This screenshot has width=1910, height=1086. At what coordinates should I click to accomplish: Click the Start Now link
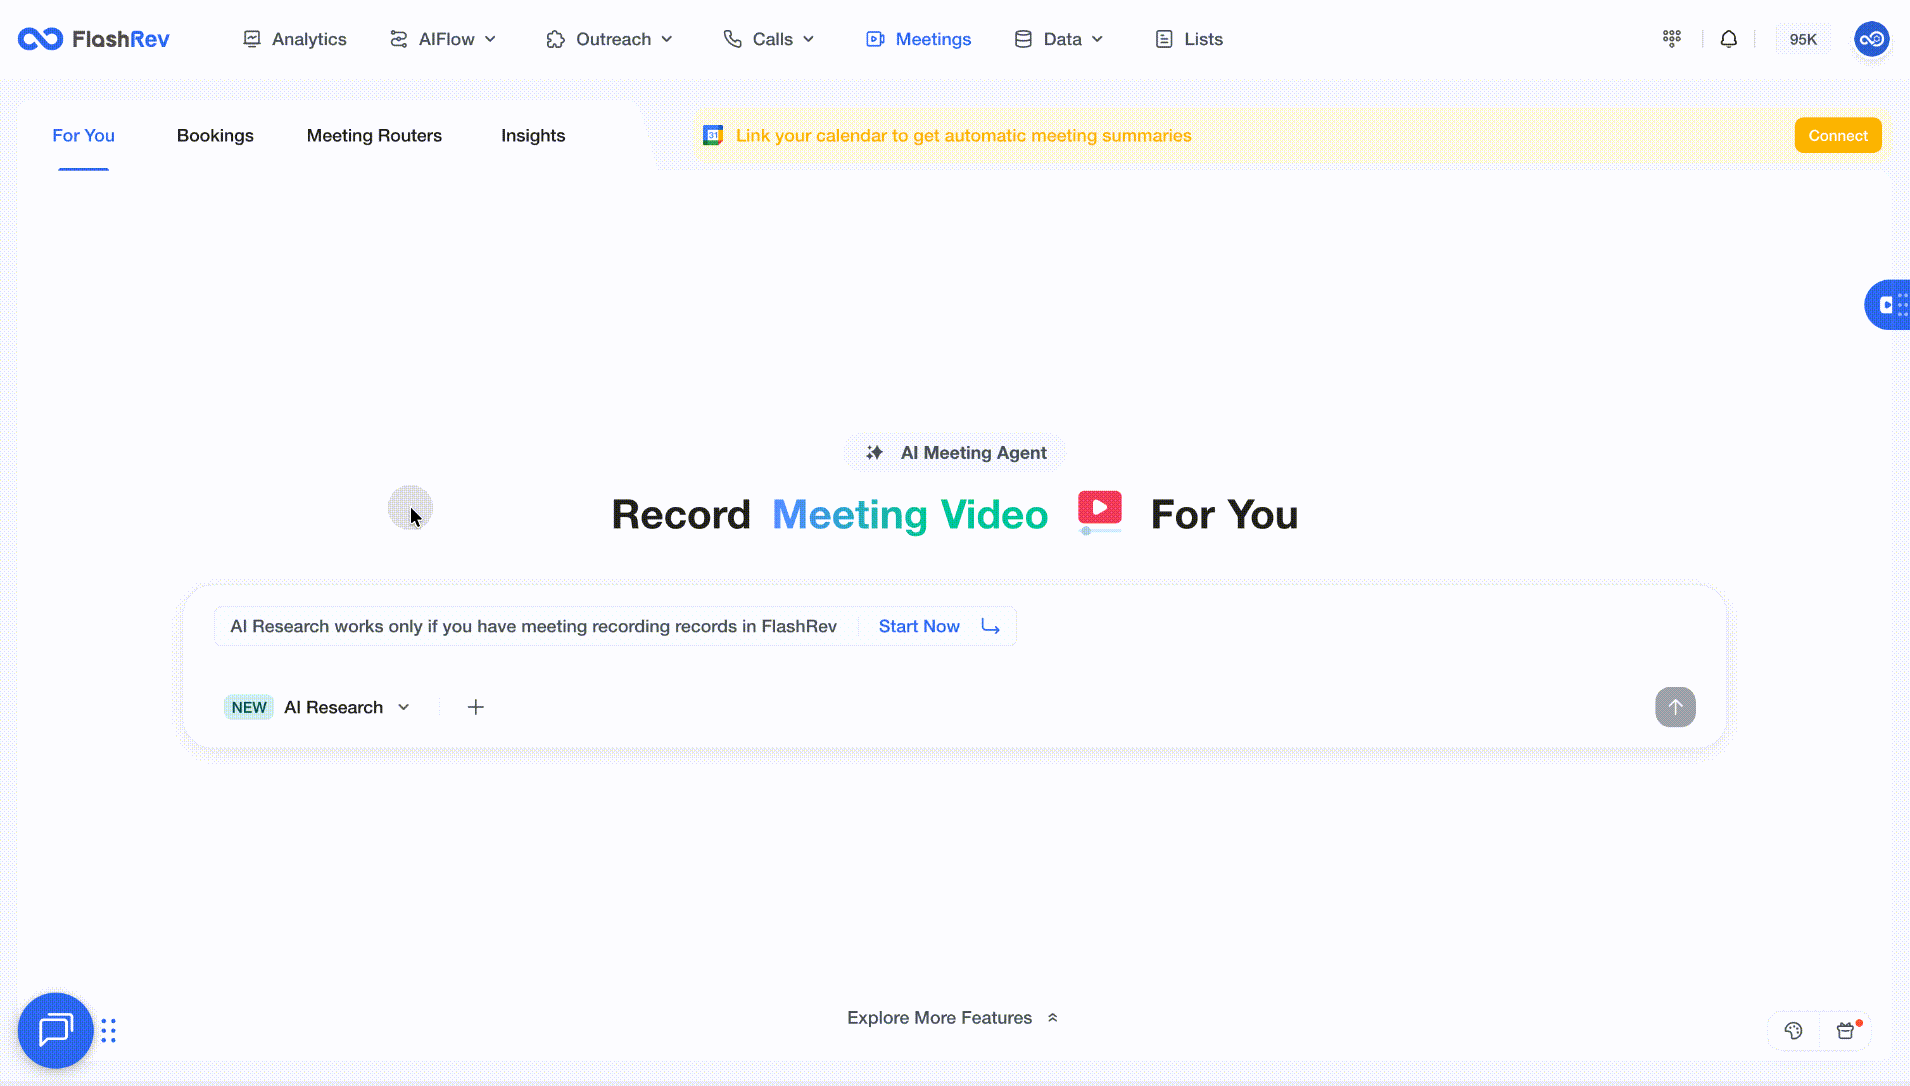pos(919,626)
